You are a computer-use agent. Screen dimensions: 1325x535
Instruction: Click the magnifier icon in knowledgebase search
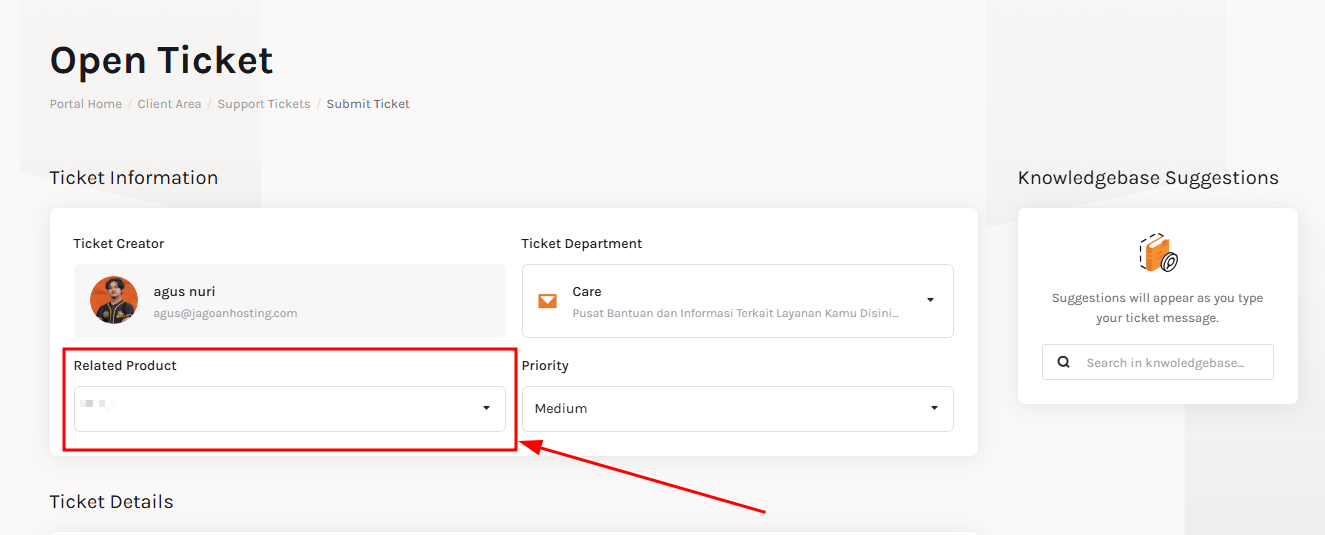click(1064, 362)
